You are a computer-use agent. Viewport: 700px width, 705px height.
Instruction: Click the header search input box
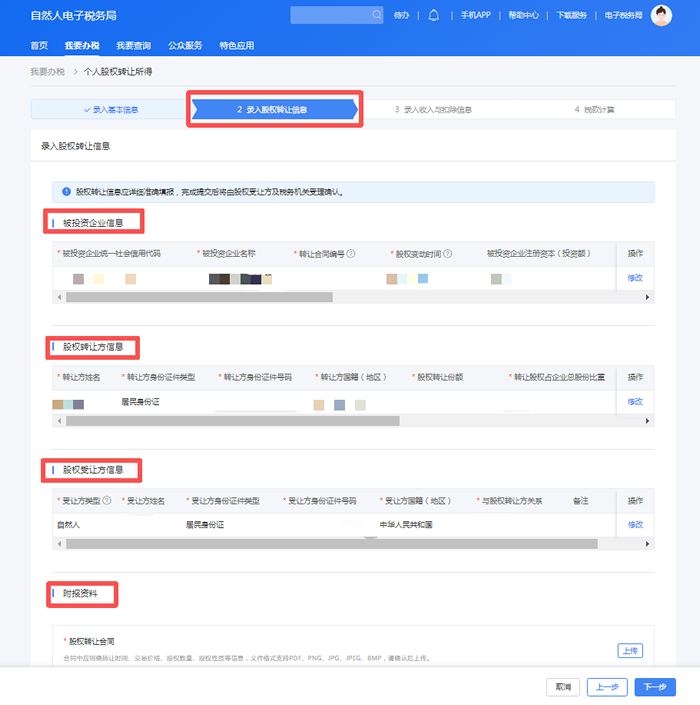pos(330,15)
